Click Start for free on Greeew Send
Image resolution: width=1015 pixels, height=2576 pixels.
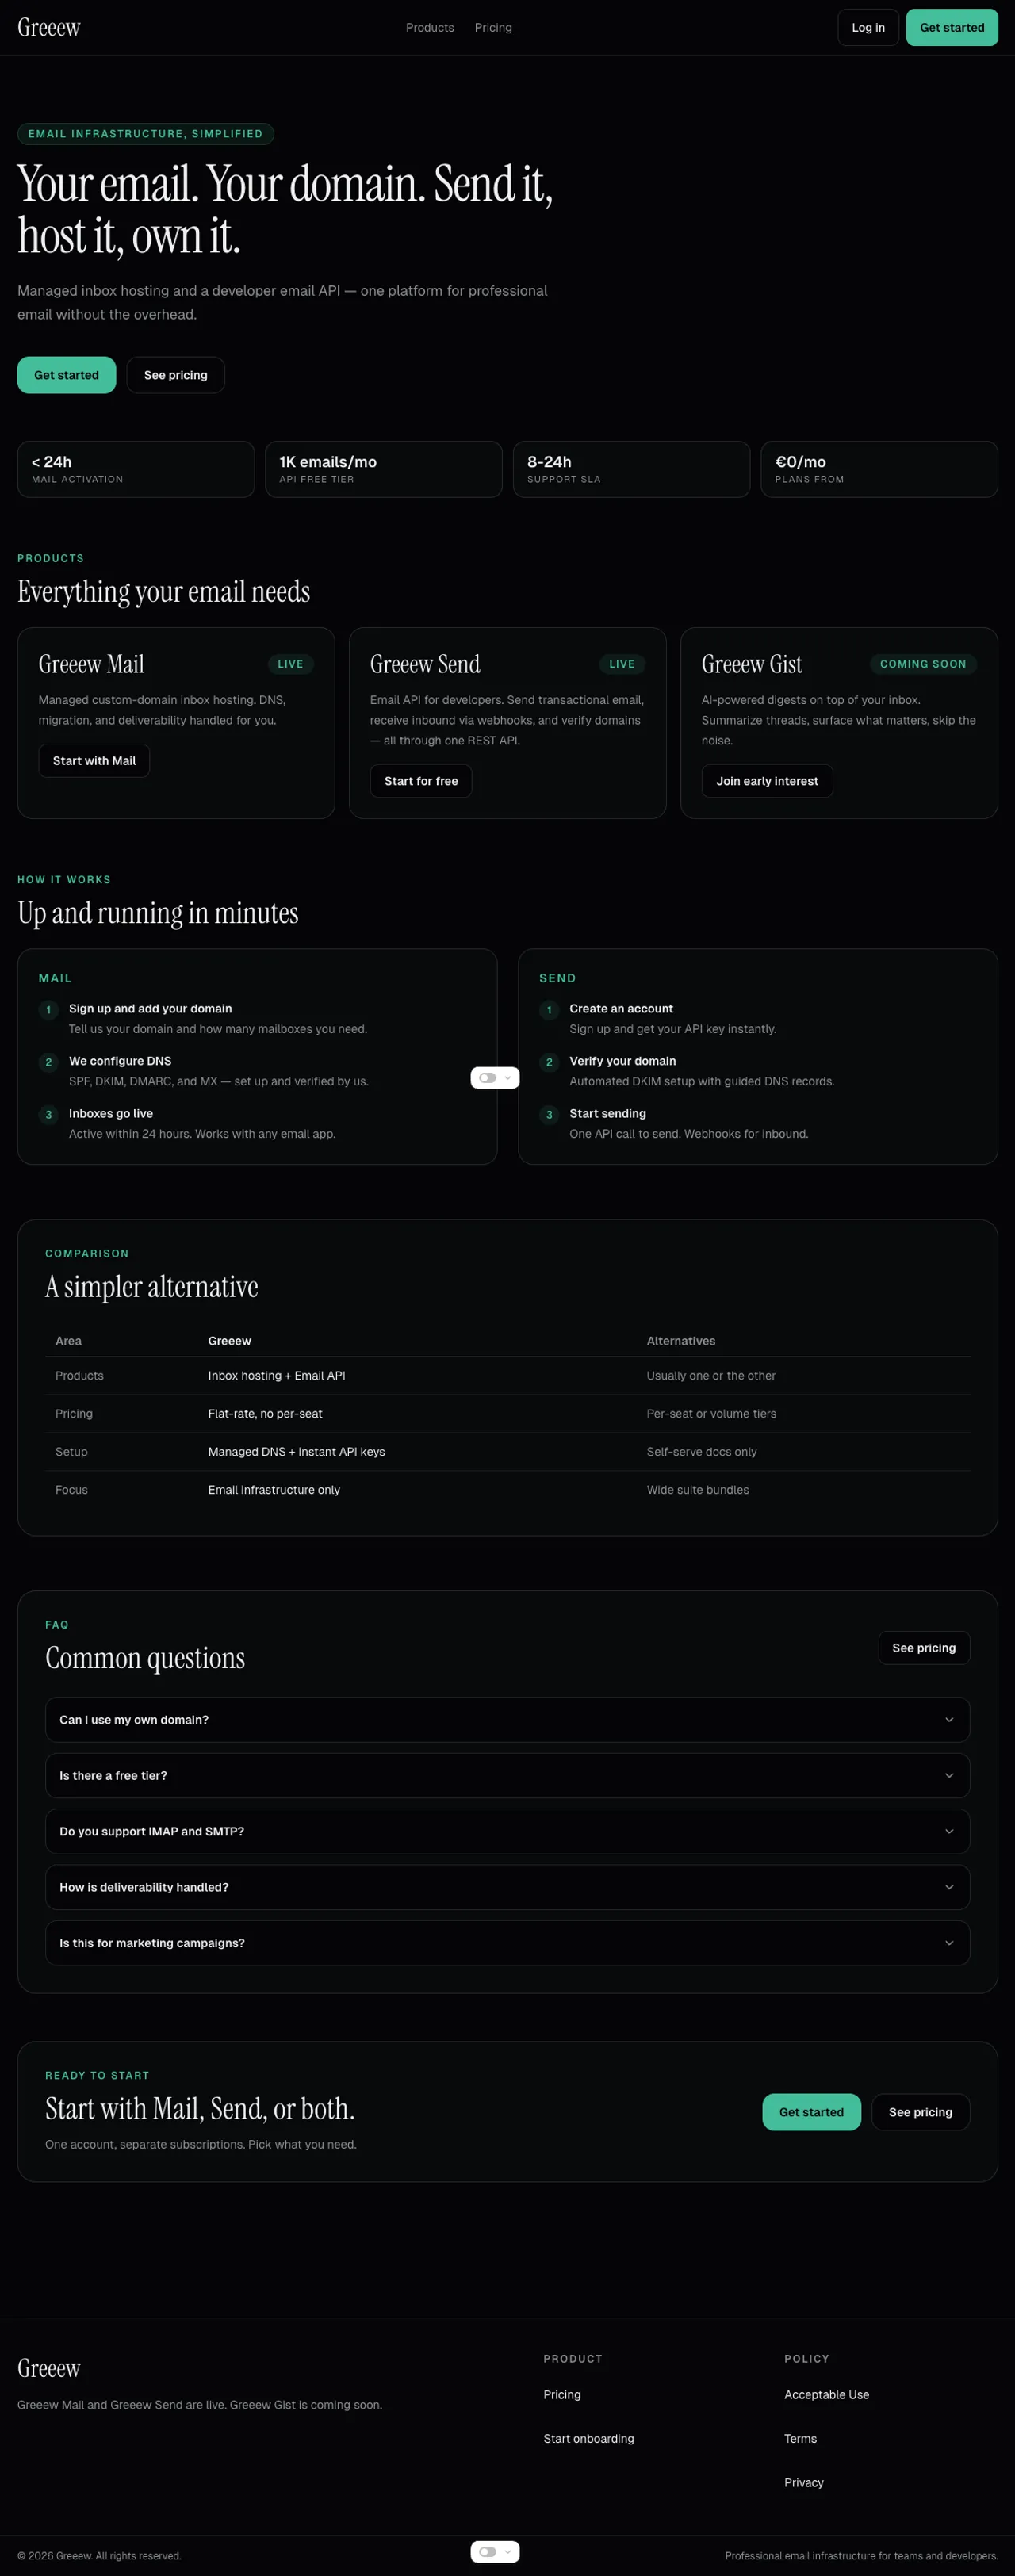point(420,781)
